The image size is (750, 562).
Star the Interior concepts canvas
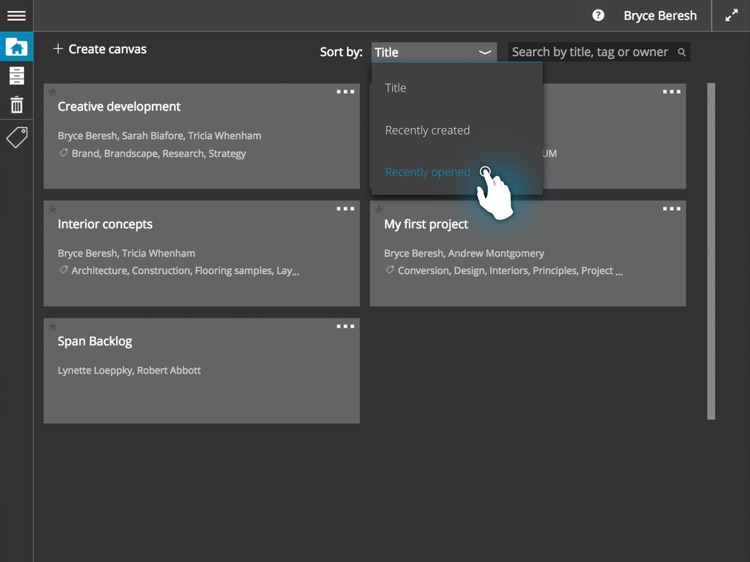[x=53, y=209]
